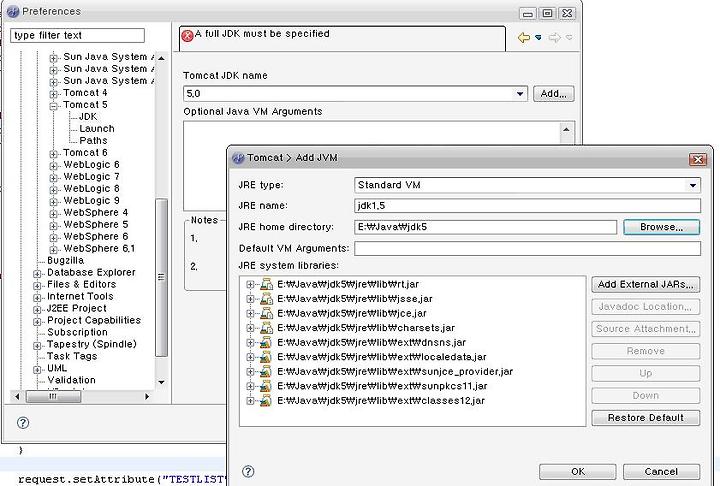Expand the UML tree node

[37, 369]
